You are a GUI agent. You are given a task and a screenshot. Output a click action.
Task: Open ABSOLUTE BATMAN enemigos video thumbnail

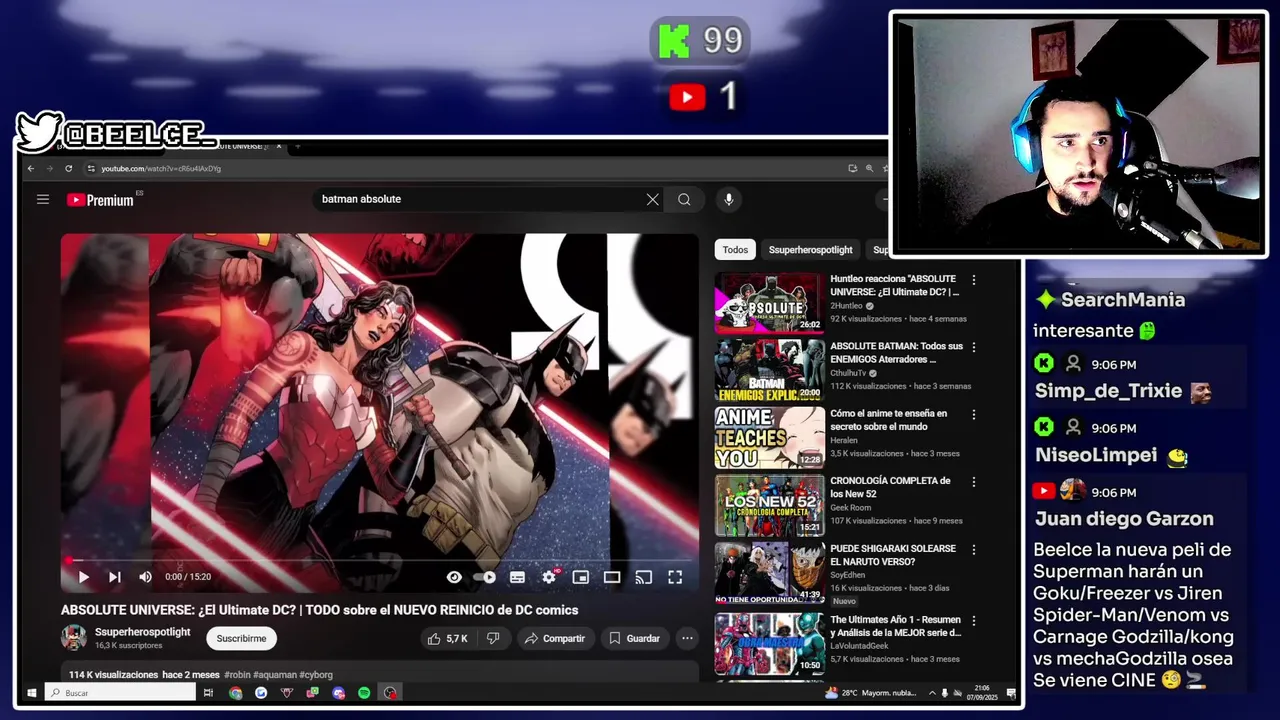769,370
